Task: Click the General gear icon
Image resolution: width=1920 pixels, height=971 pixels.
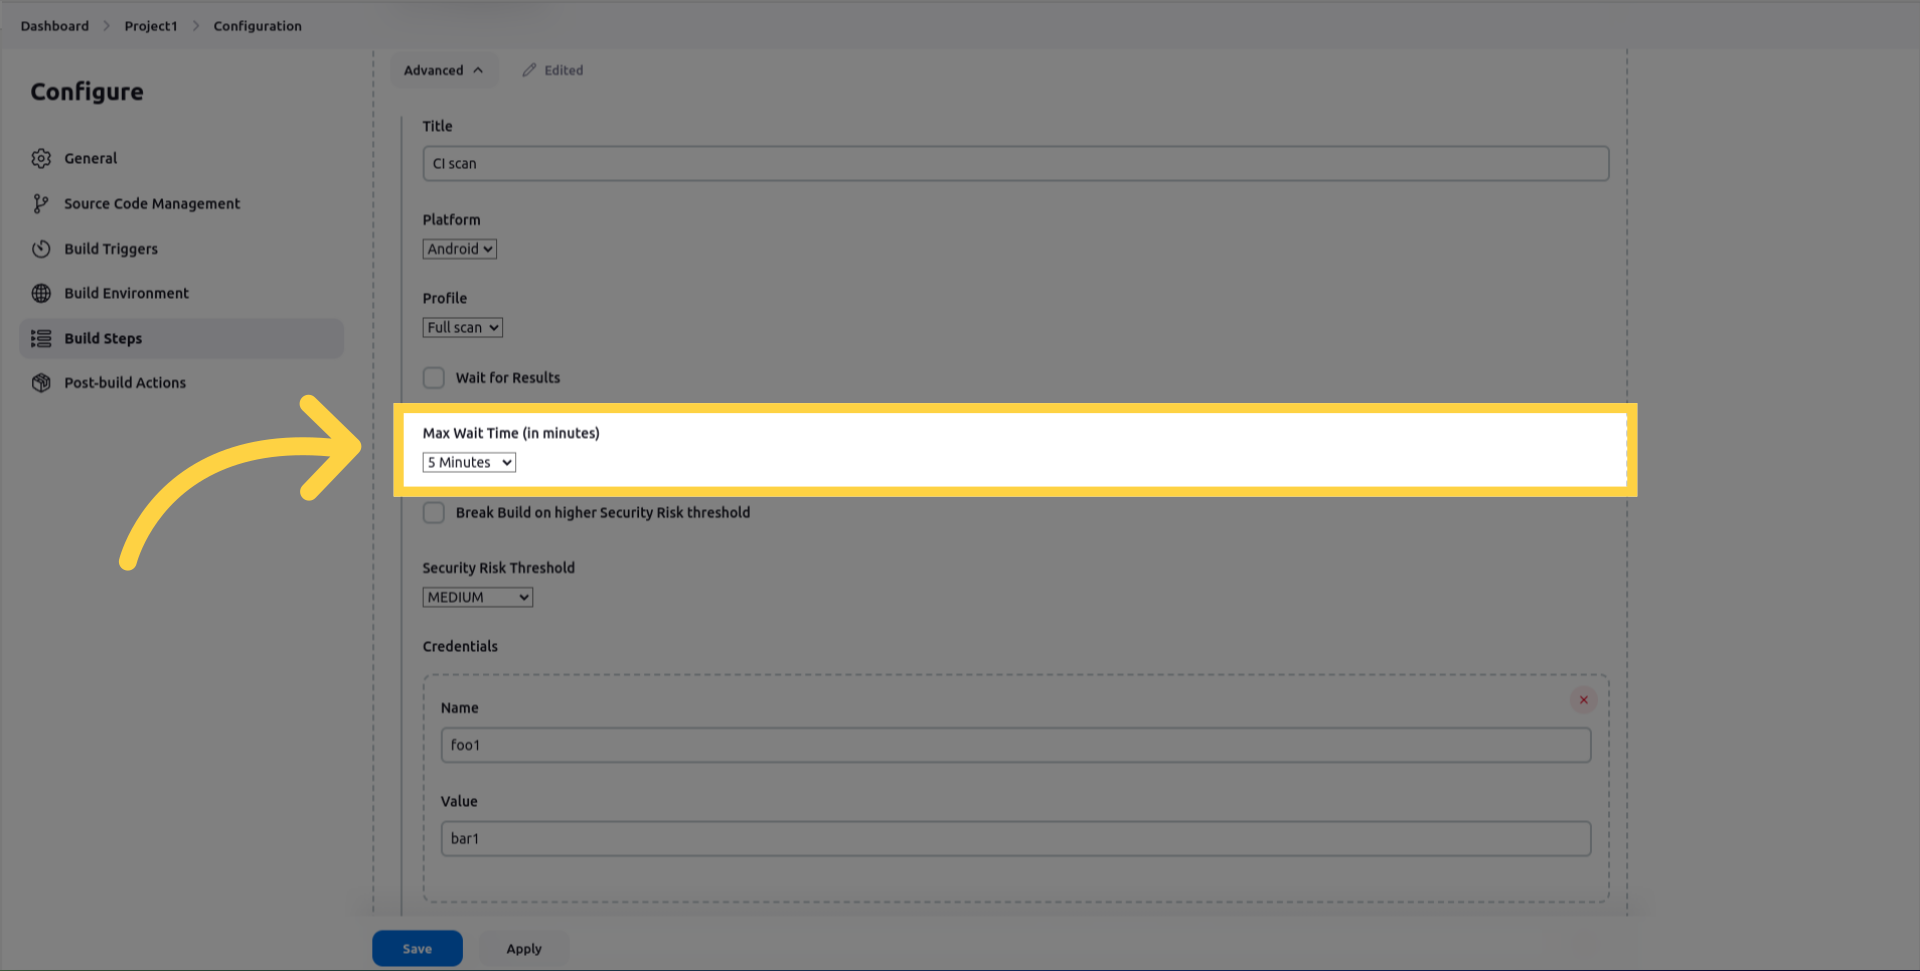Action: (x=41, y=158)
